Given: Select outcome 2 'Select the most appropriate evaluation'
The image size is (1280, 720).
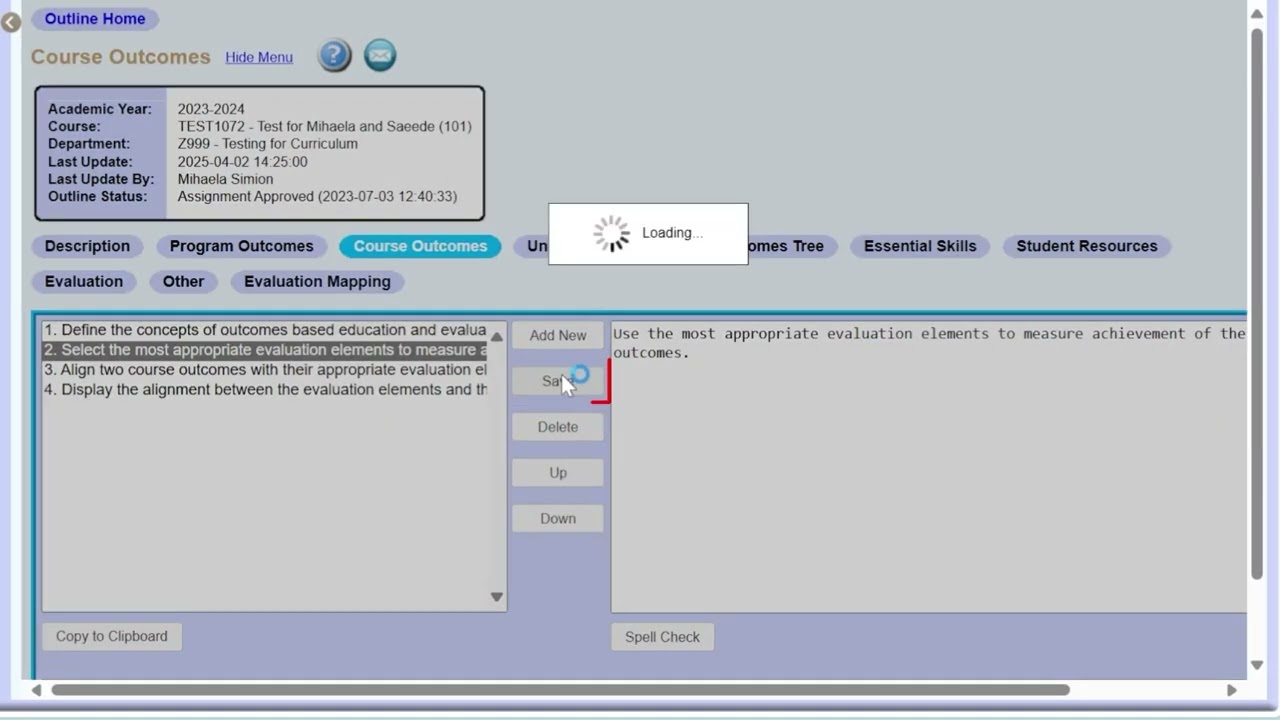Looking at the screenshot, I should point(265,350).
